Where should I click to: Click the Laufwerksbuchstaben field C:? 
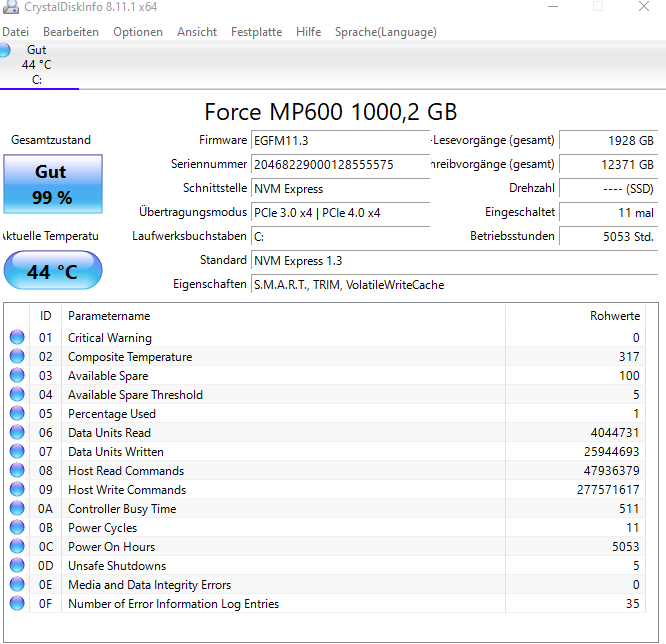click(341, 237)
